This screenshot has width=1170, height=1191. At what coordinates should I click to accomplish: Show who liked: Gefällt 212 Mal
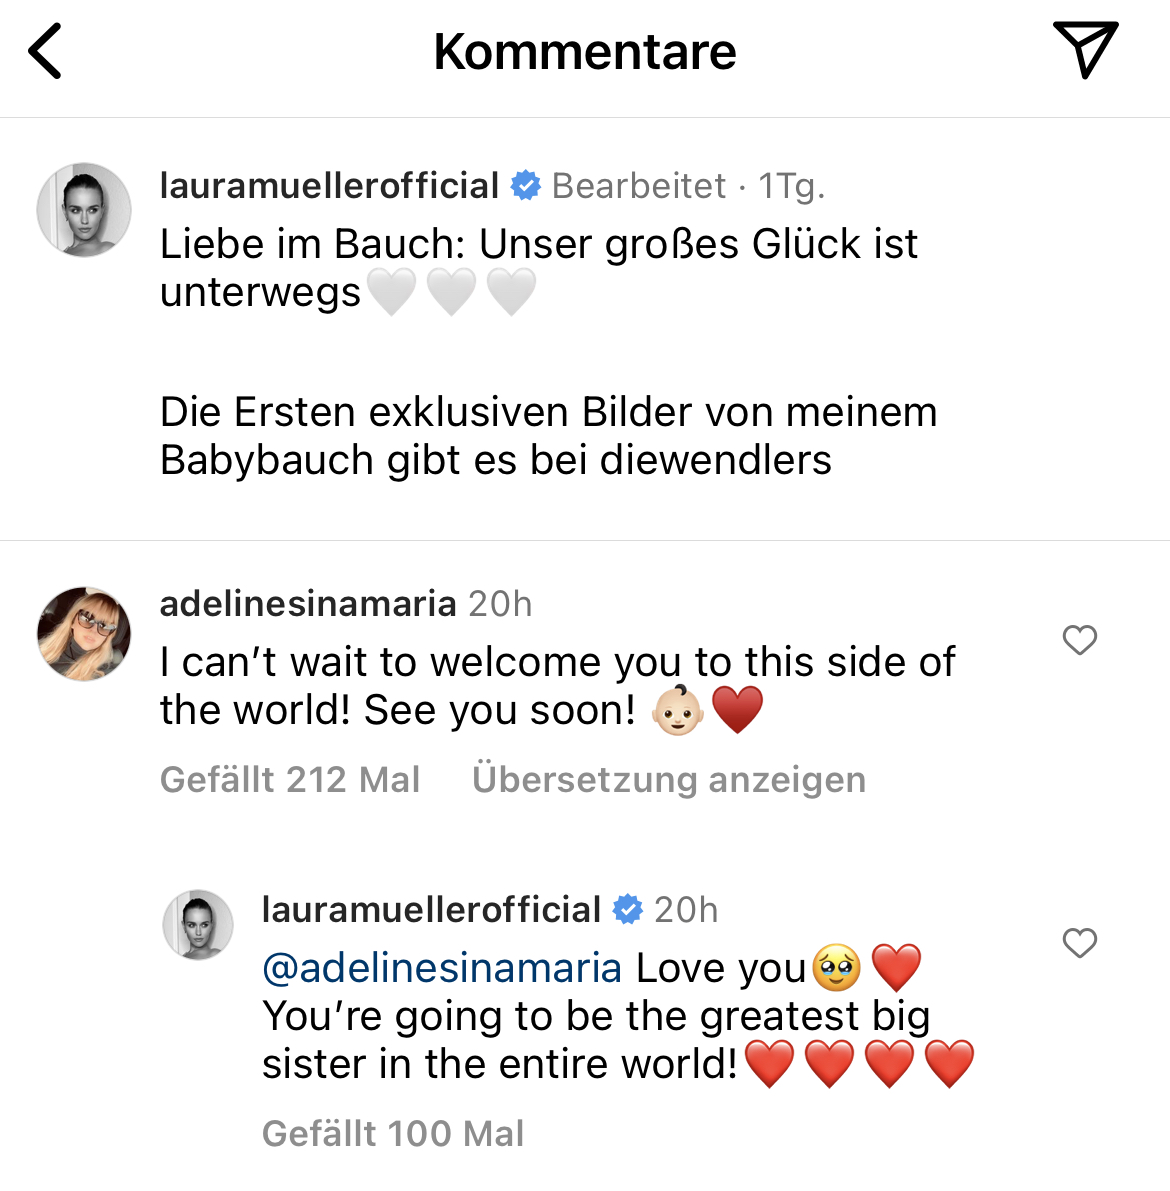290,780
